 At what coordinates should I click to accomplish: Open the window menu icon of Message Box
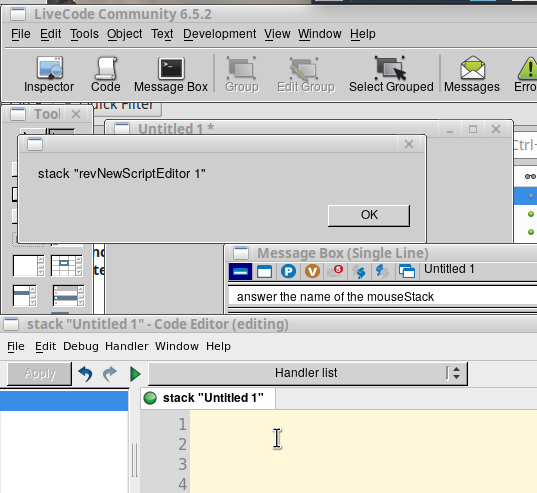point(241,253)
